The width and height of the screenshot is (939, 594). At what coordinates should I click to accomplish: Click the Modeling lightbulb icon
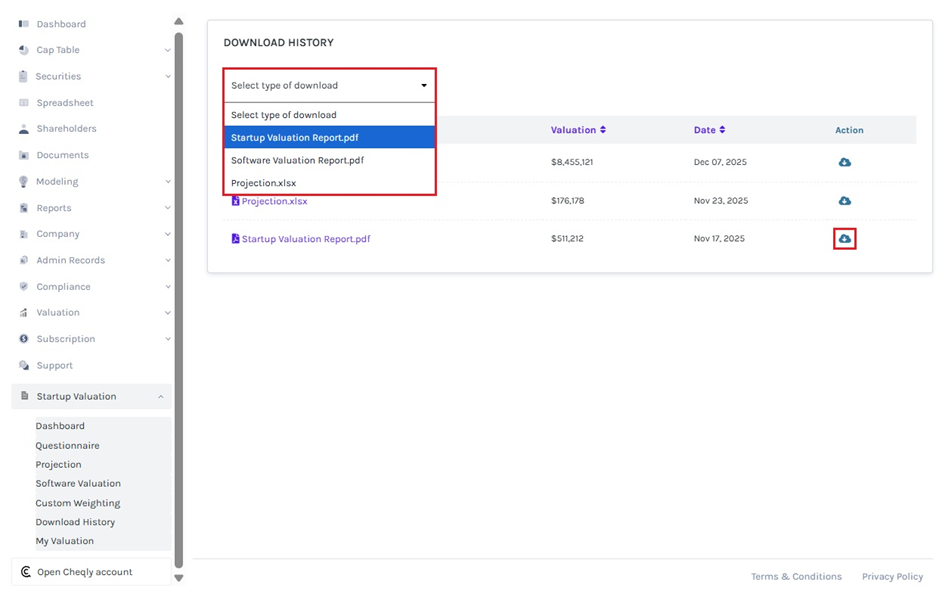(24, 182)
